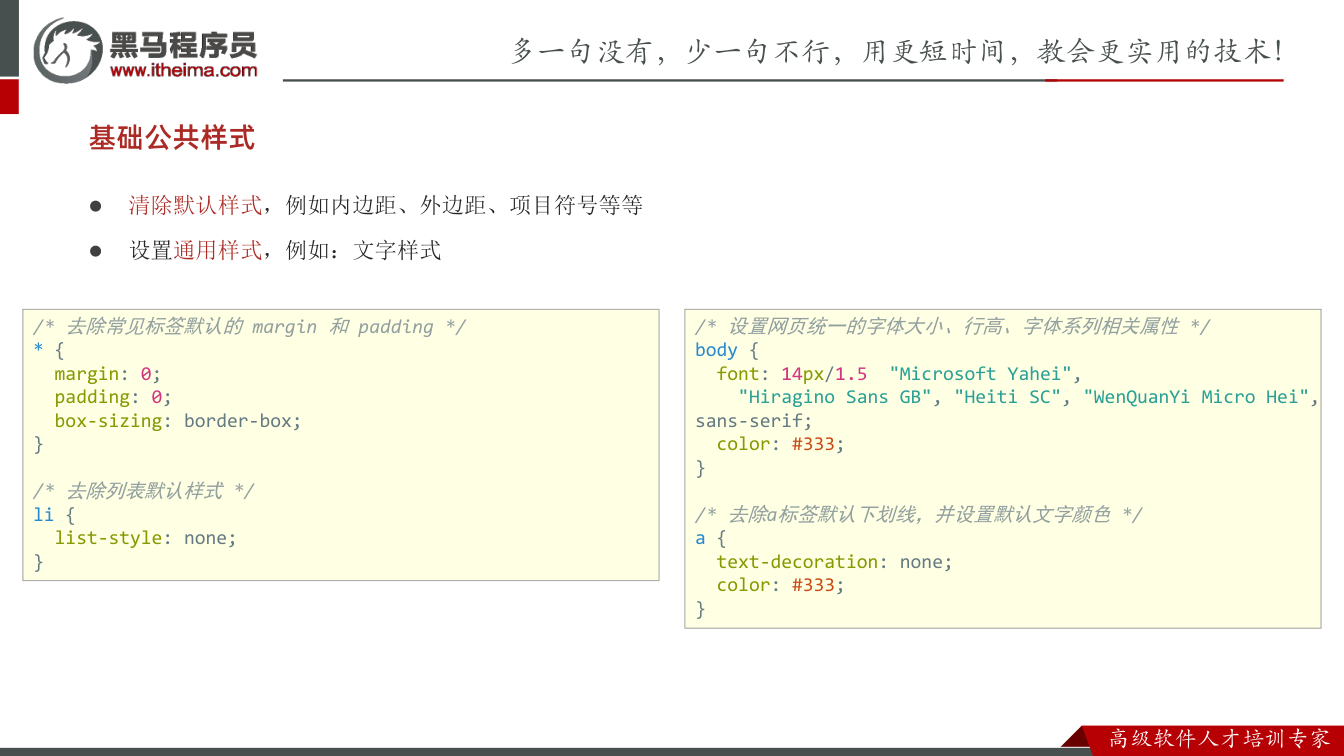The width and height of the screenshot is (1344, 756).
Task: Click the li selector in the code
Action: coord(43,515)
